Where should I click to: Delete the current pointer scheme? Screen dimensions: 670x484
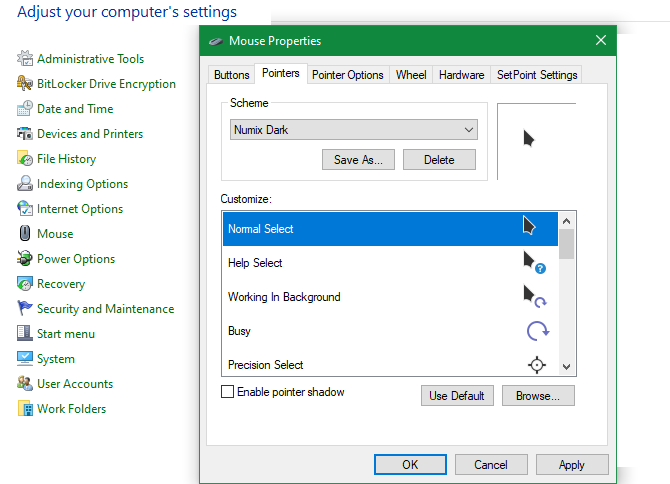439,159
